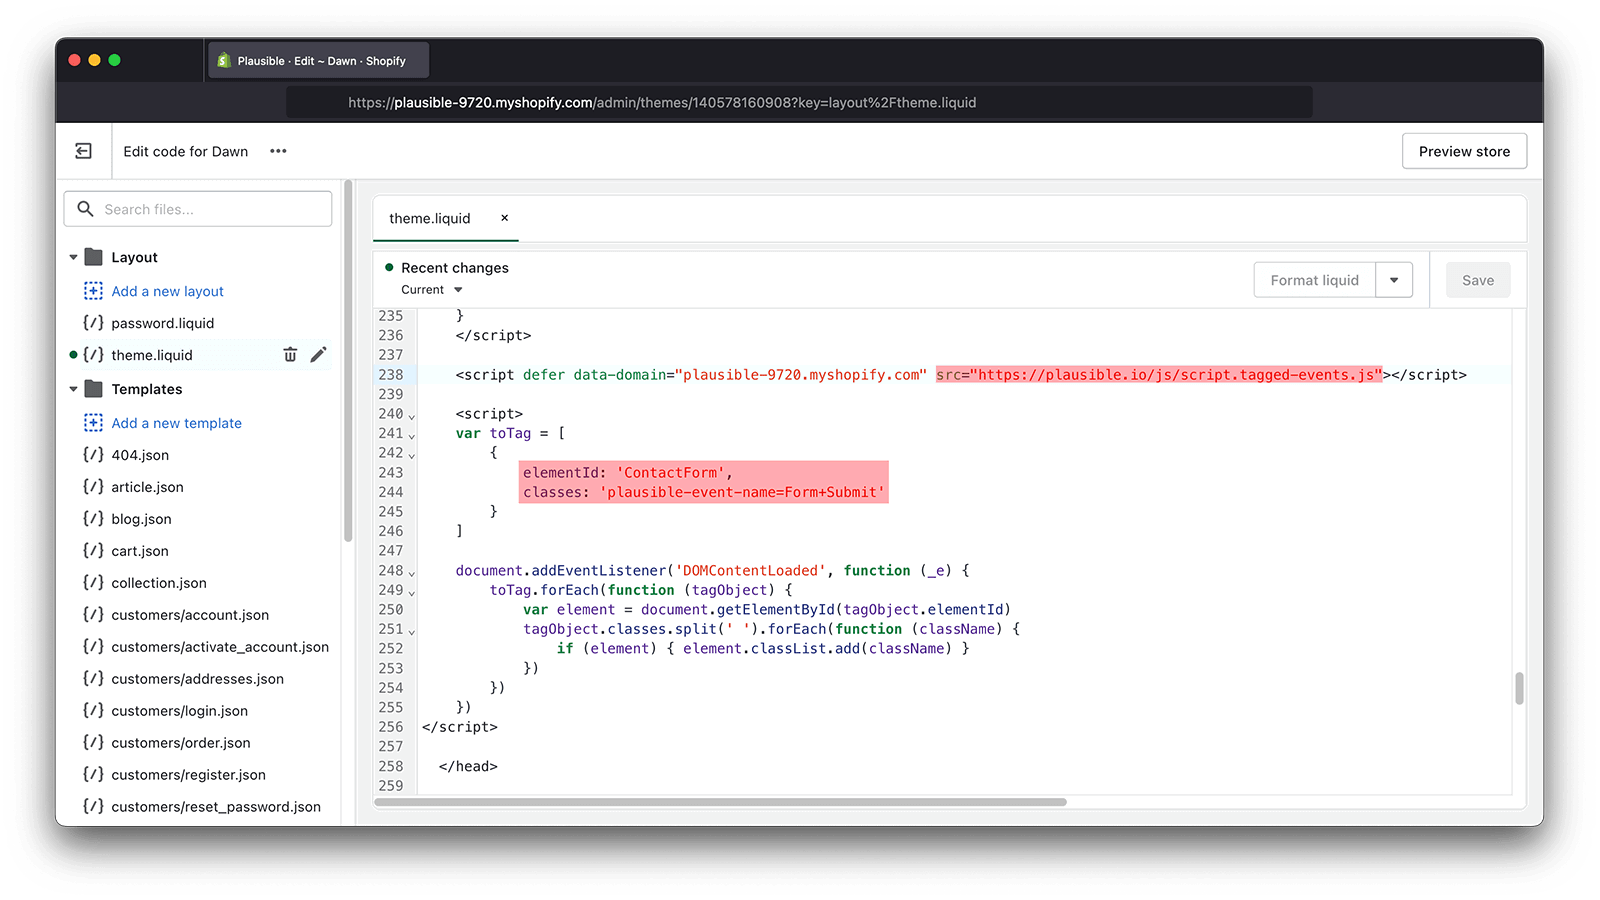Collapse the Layout folder

73,257
